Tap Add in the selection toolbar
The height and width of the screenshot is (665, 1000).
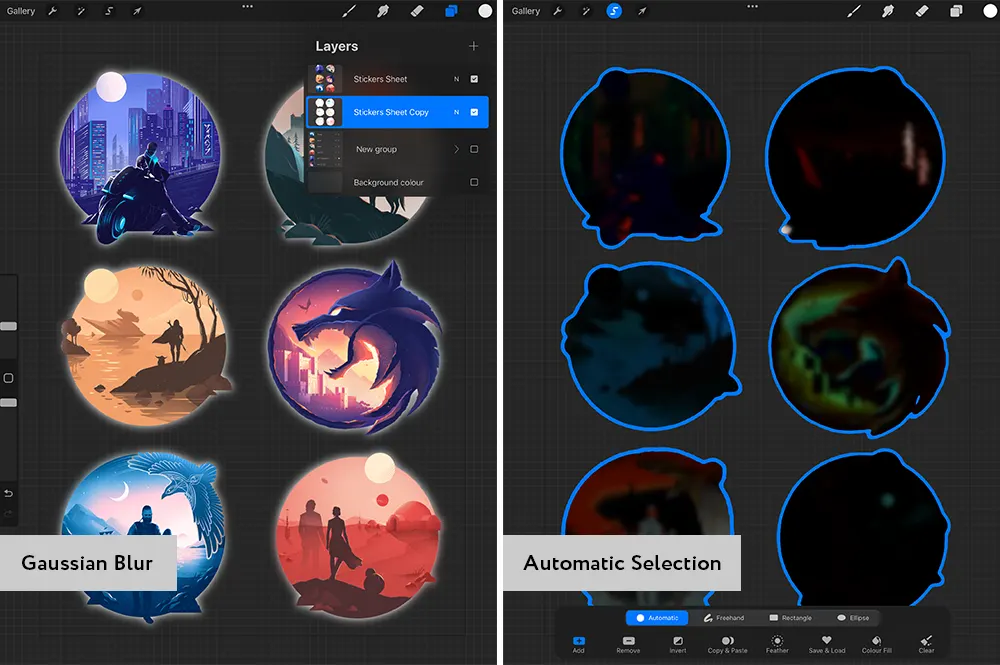pos(578,645)
